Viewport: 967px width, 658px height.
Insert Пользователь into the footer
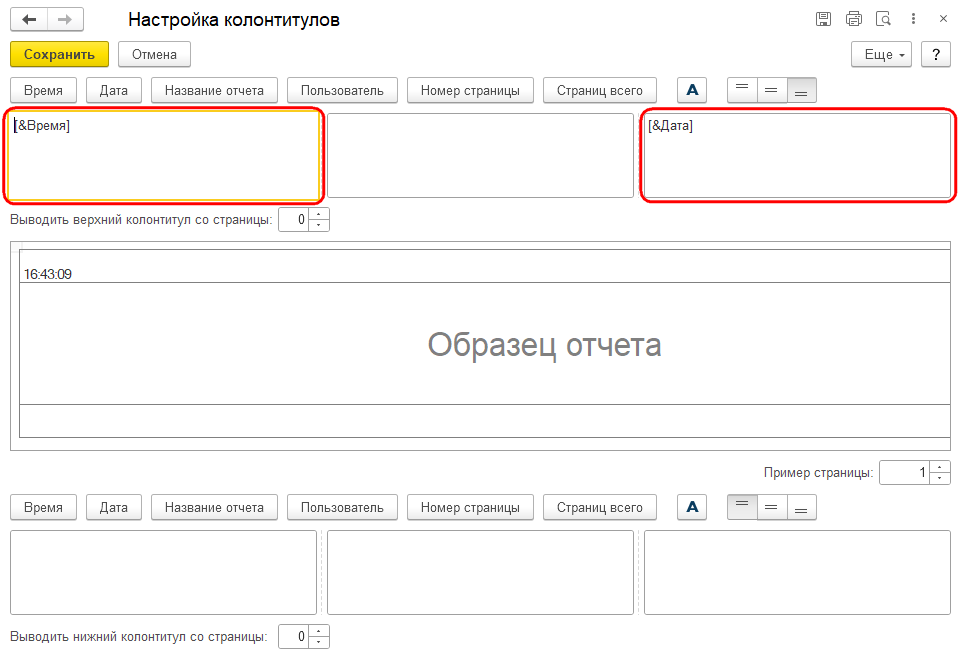pyautogui.click(x=342, y=508)
